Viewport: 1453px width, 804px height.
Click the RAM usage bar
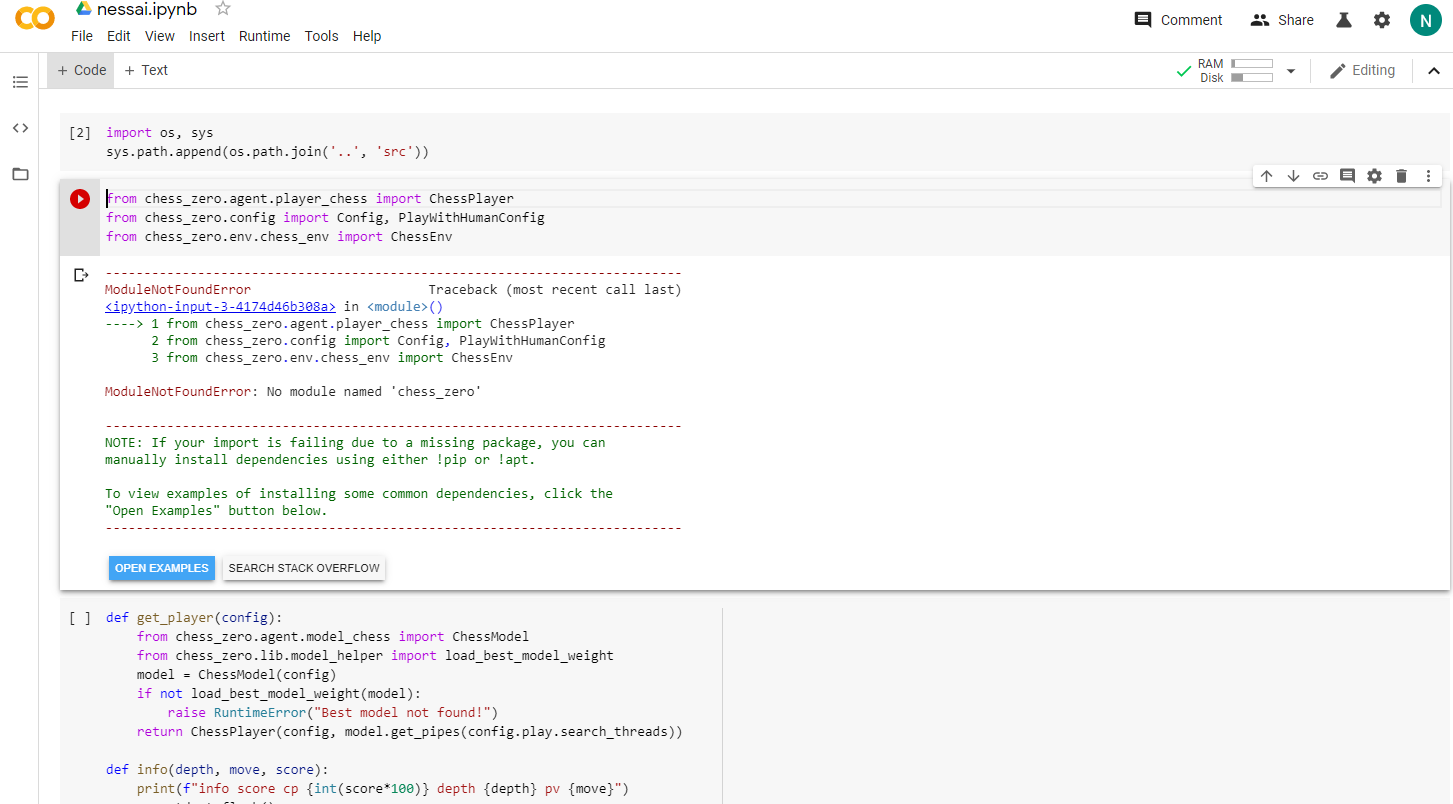[x=1252, y=64]
